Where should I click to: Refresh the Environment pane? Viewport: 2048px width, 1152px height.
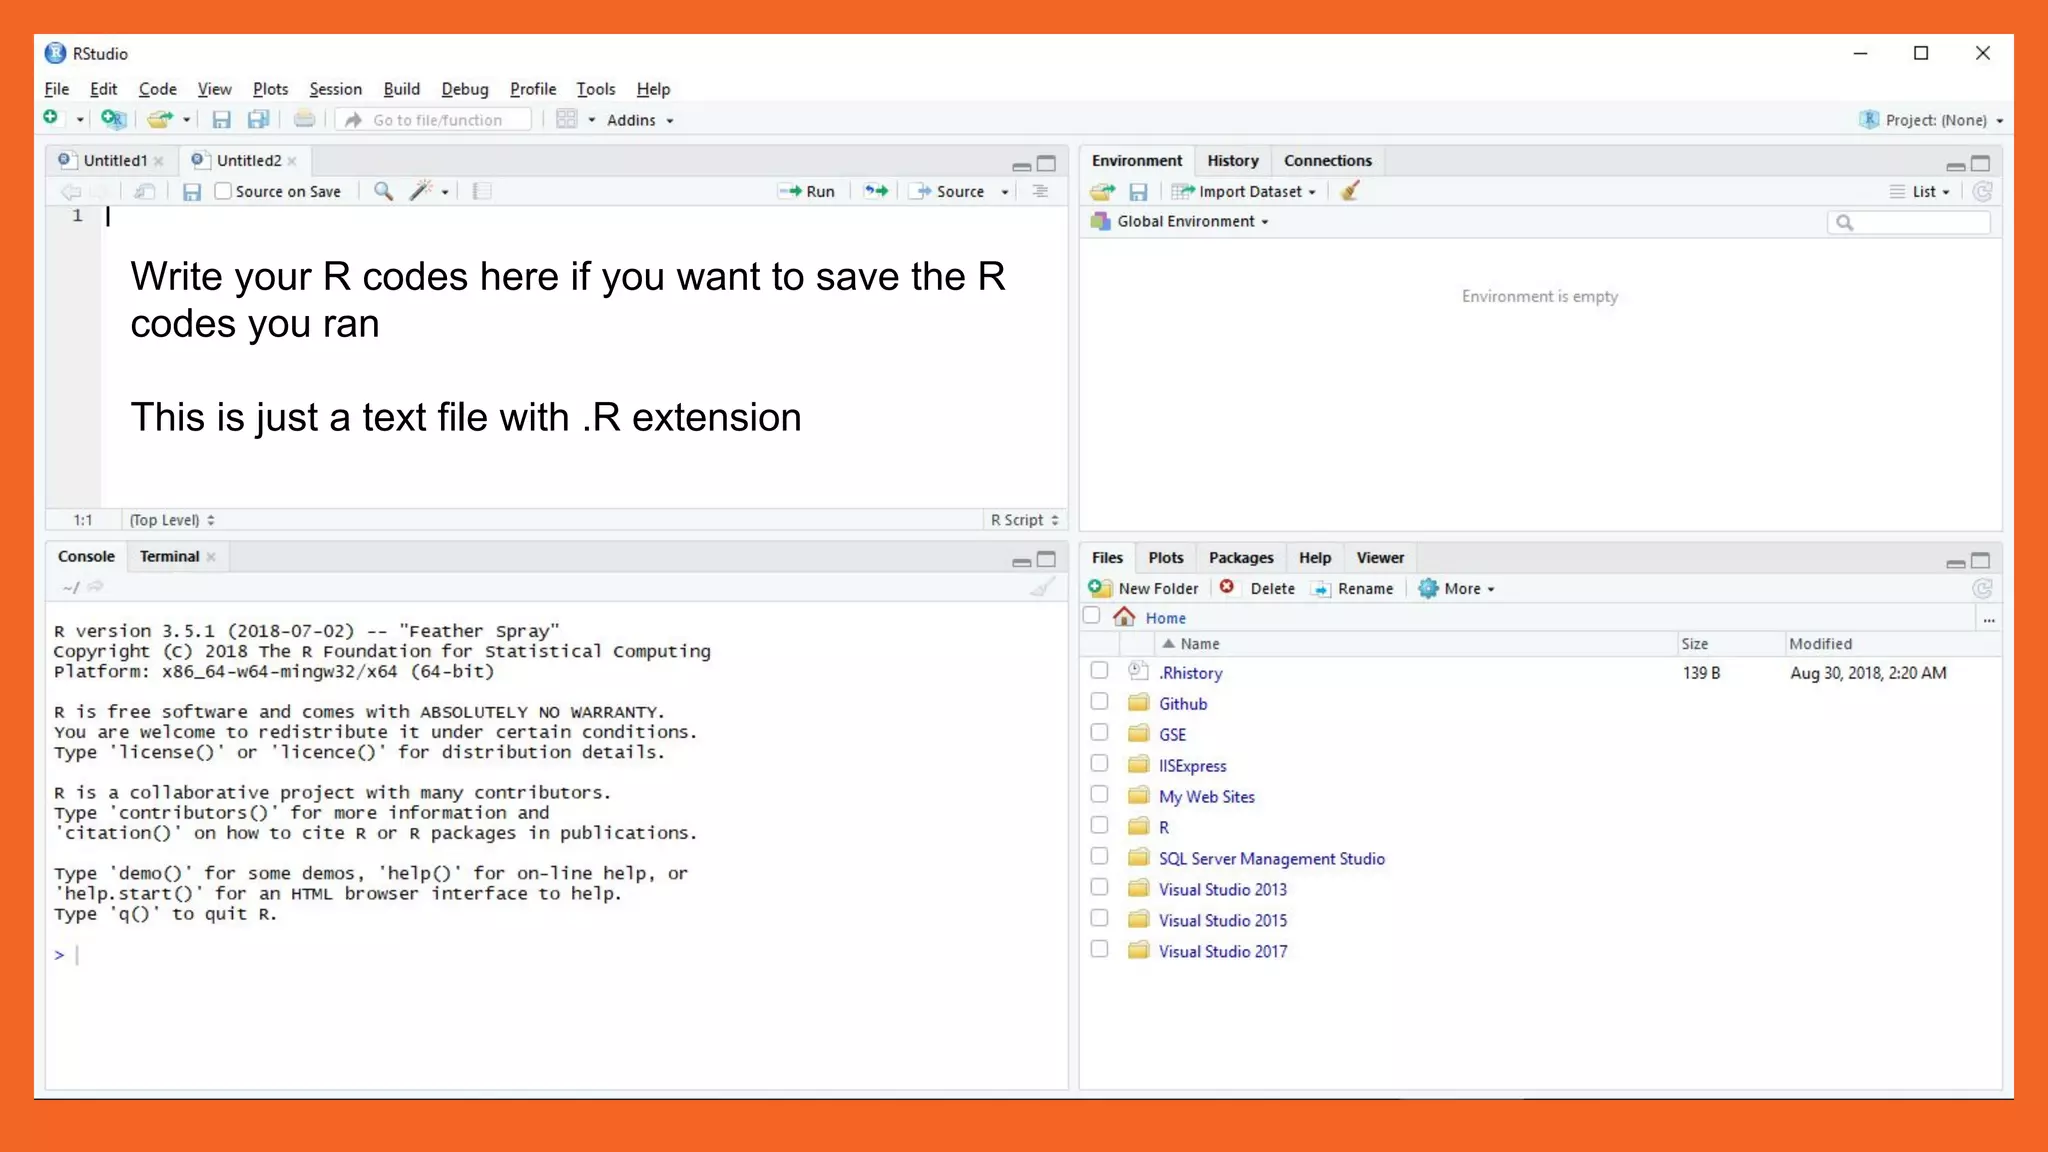(1983, 191)
